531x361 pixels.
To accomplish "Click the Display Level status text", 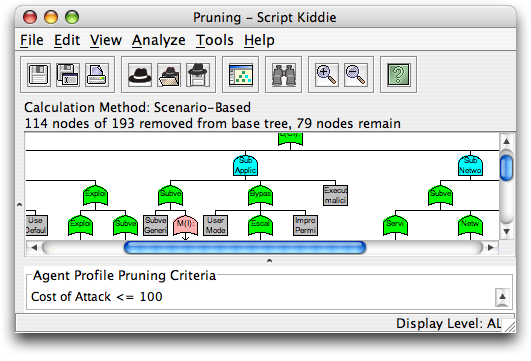I will [448, 323].
